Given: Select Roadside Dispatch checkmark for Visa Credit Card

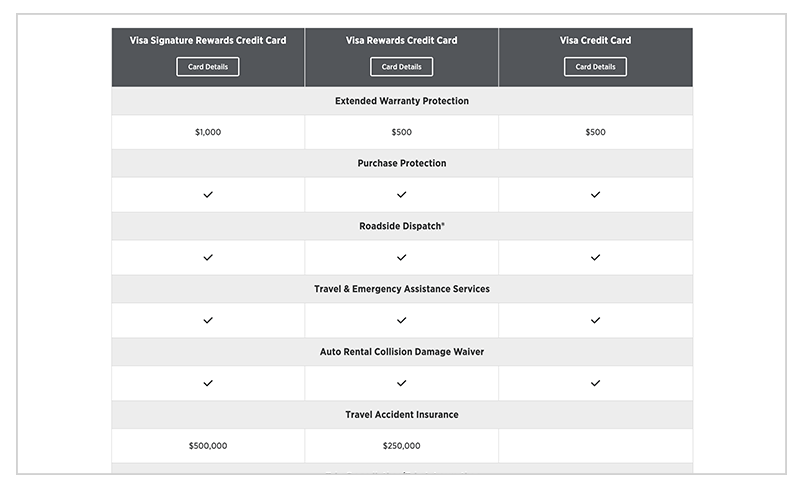Looking at the screenshot, I should coord(595,257).
